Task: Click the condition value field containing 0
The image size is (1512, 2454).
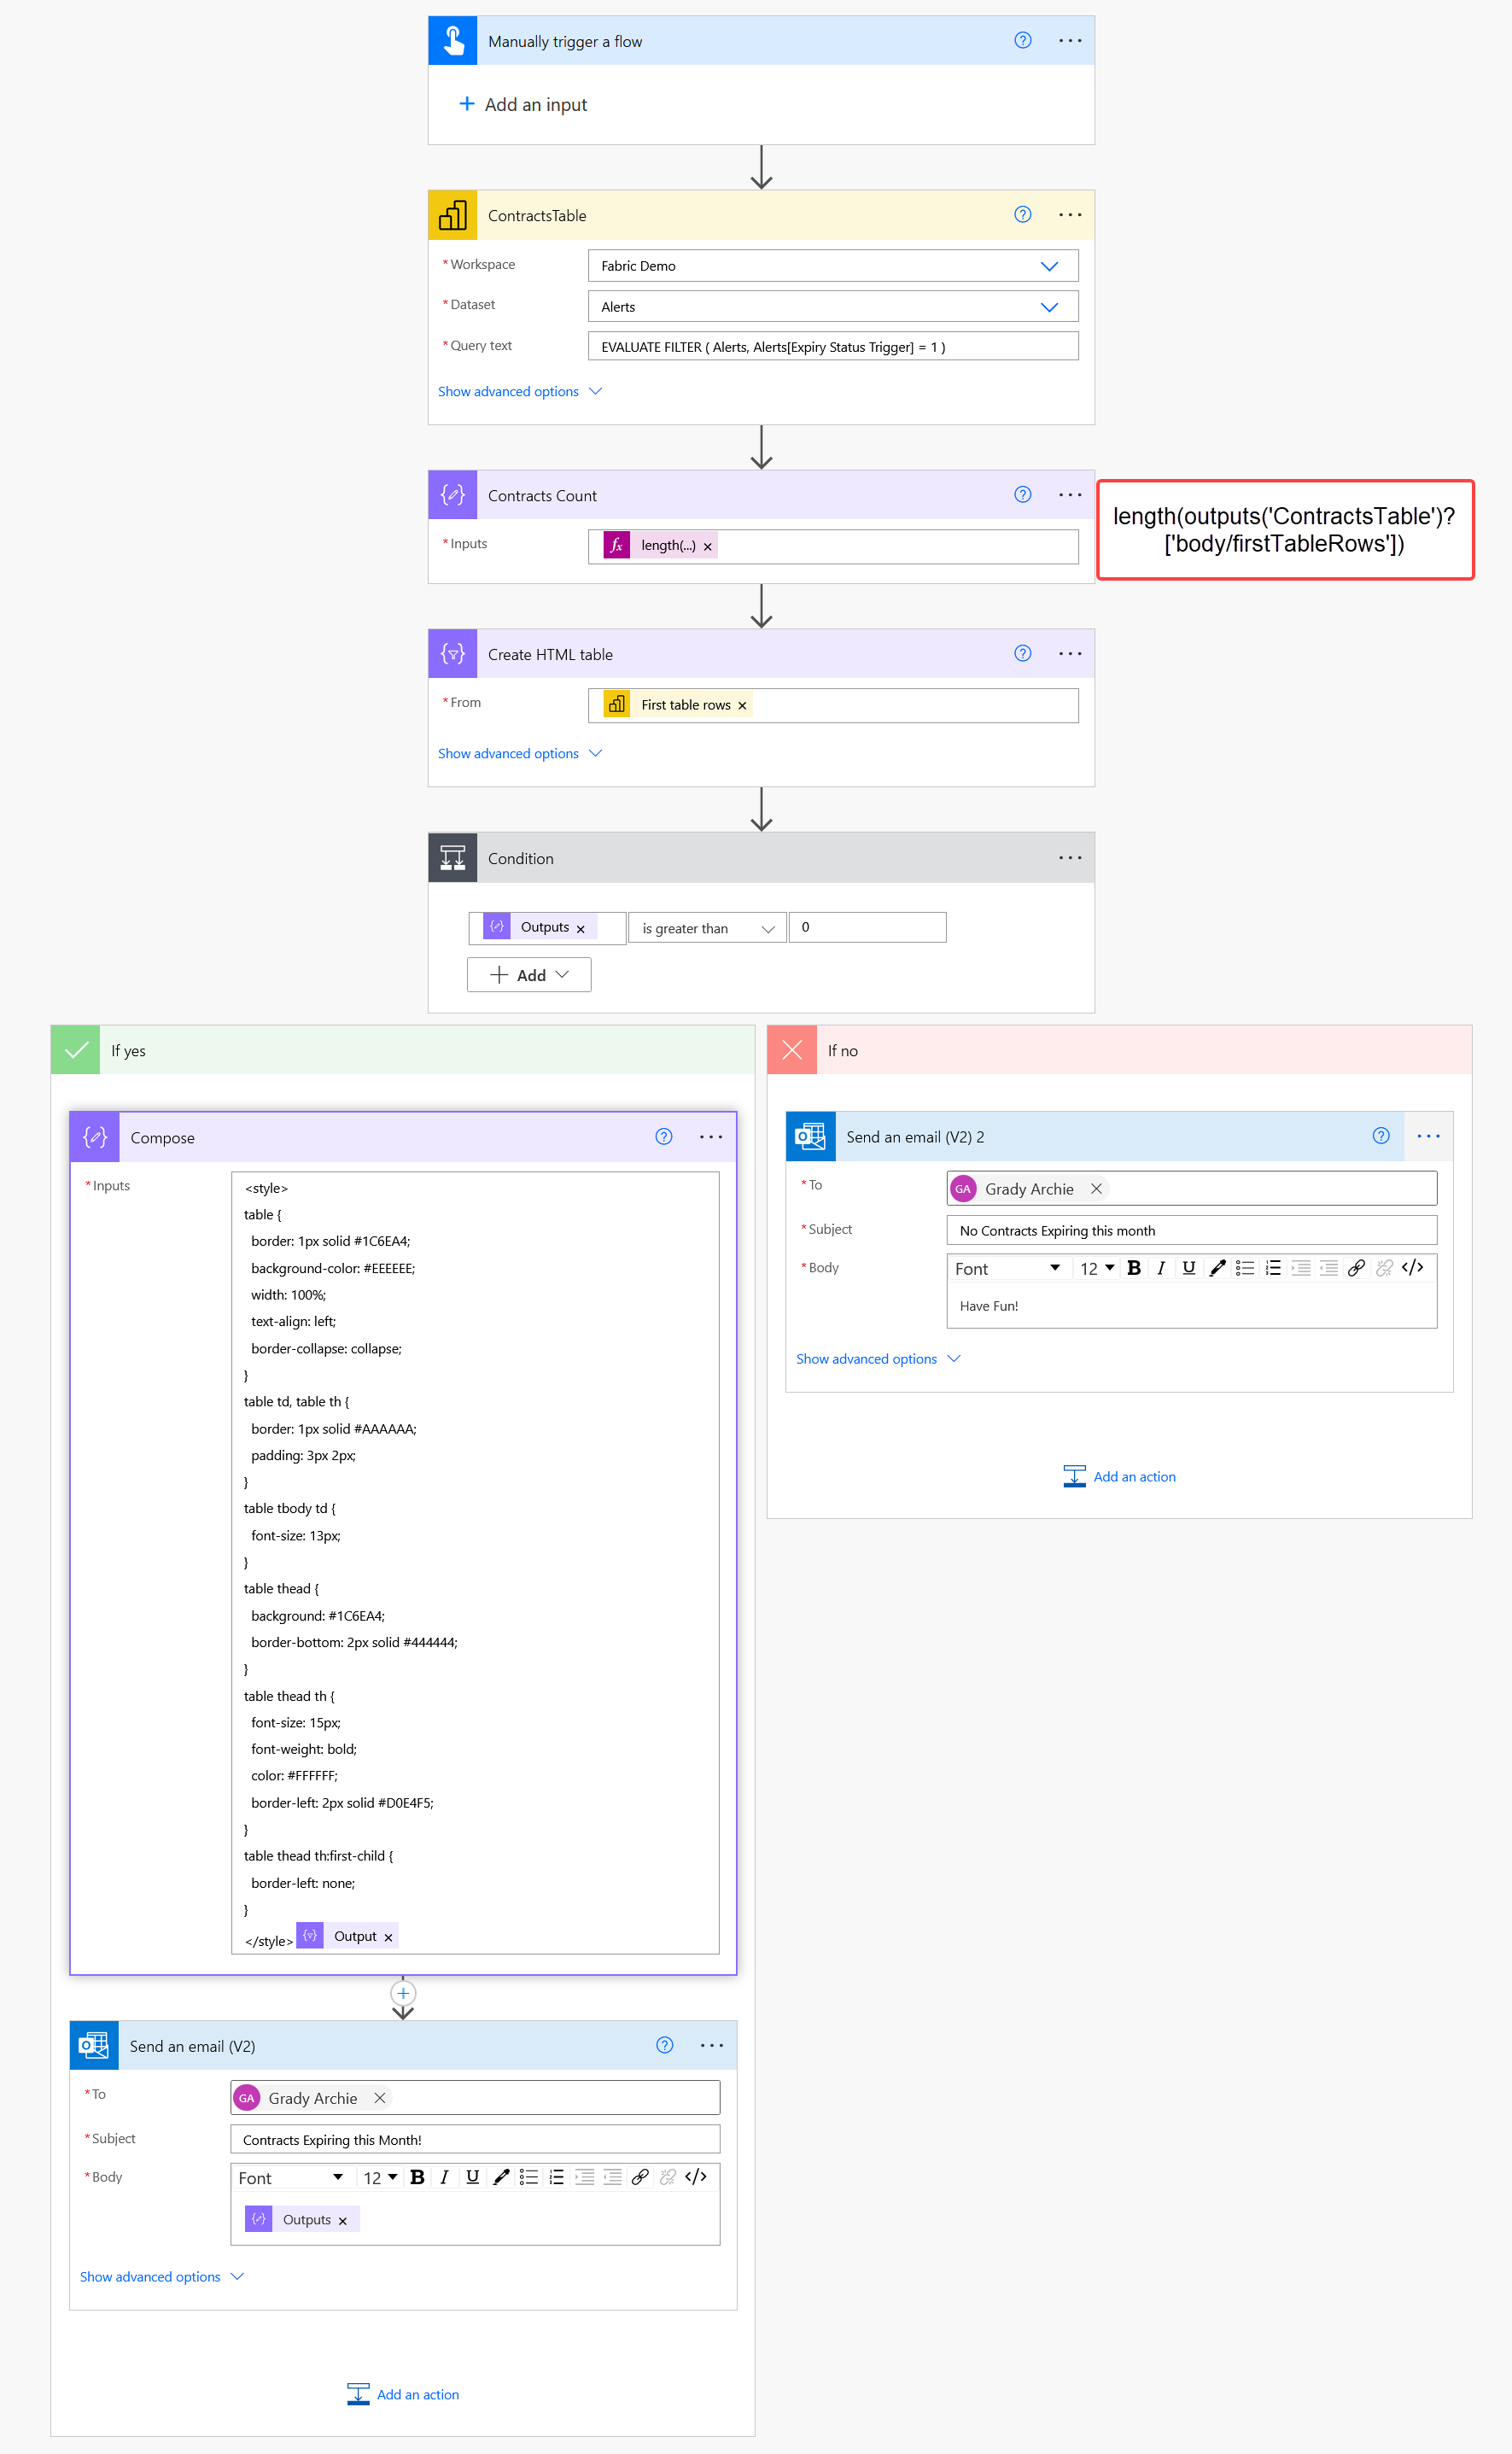Action: (x=867, y=928)
